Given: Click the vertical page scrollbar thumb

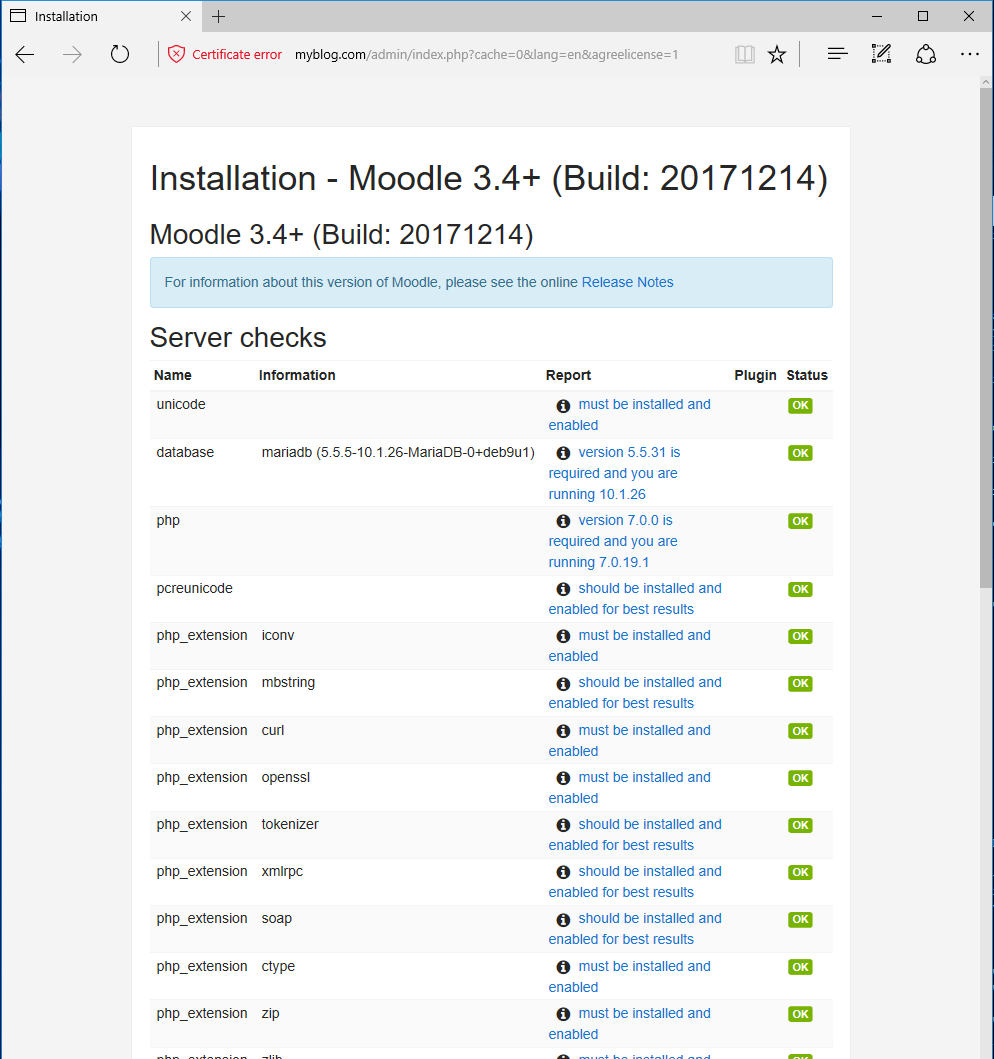Looking at the screenshot, I should [986, 338].
